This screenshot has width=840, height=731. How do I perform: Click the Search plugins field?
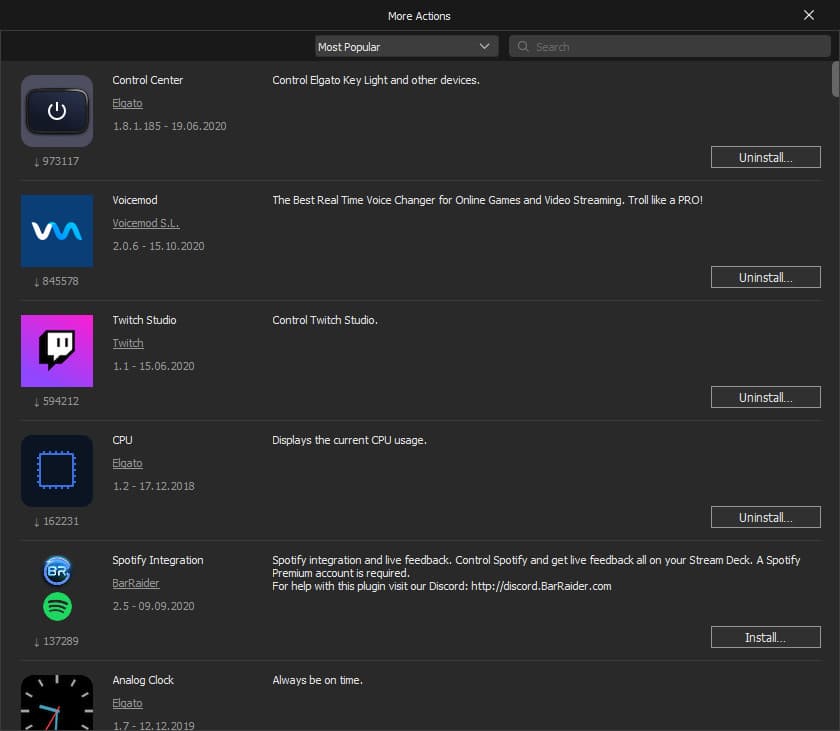pyautogui.click(x=670, y=47)
